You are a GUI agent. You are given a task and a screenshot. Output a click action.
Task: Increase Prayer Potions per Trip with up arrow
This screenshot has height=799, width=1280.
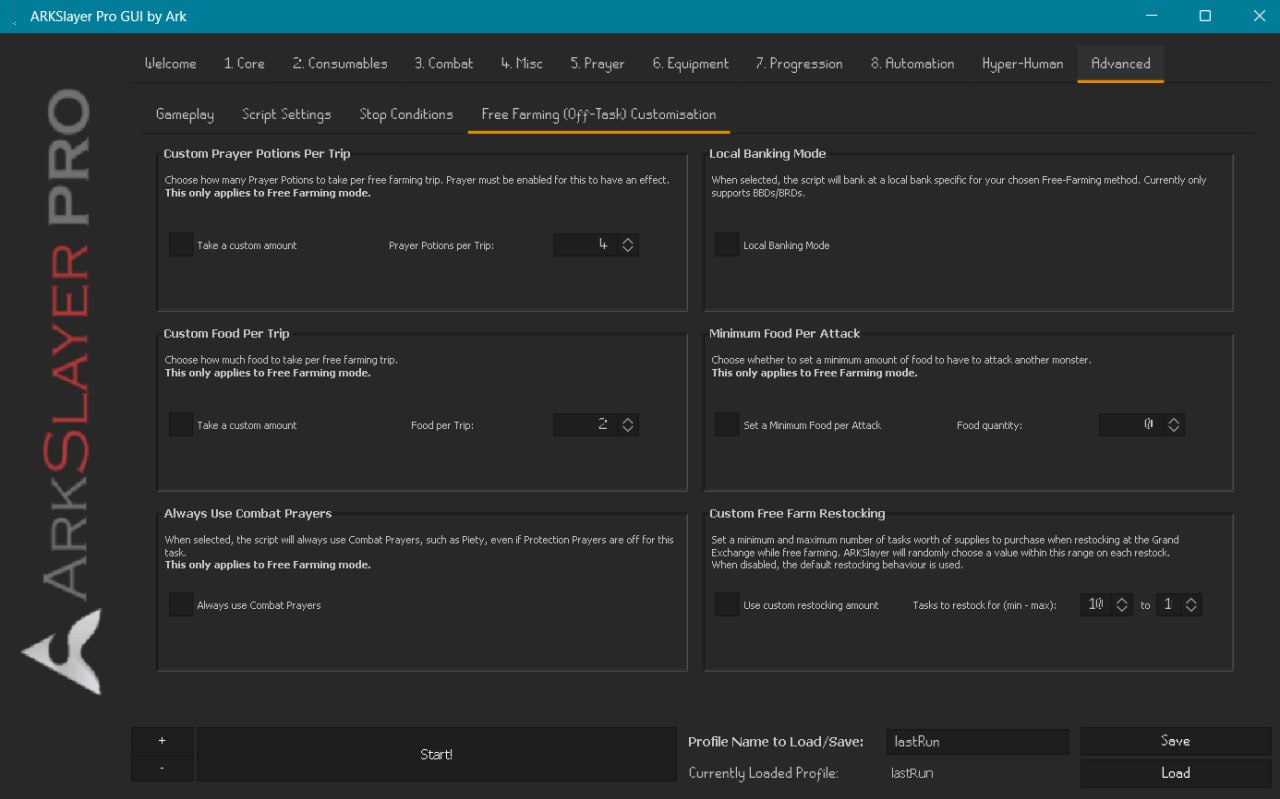[x=628, y=240]
